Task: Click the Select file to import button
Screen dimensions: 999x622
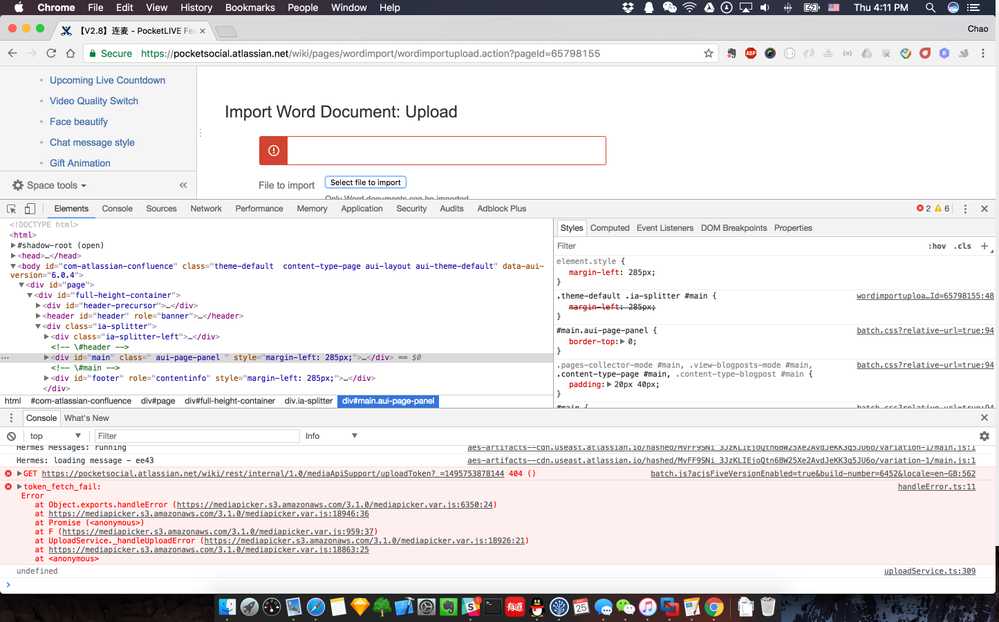Action: pyautogui.click(x=365, y=182)
